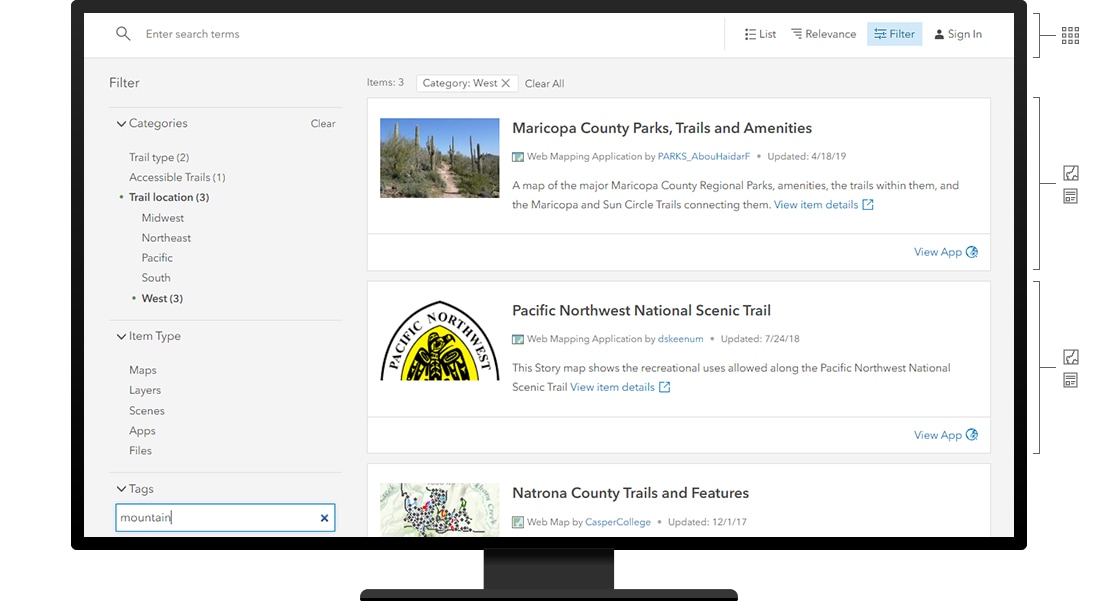The width and height of the screenshot is (1100, 601).
Task: Choose the West (3) location
Action: point(162,298)
